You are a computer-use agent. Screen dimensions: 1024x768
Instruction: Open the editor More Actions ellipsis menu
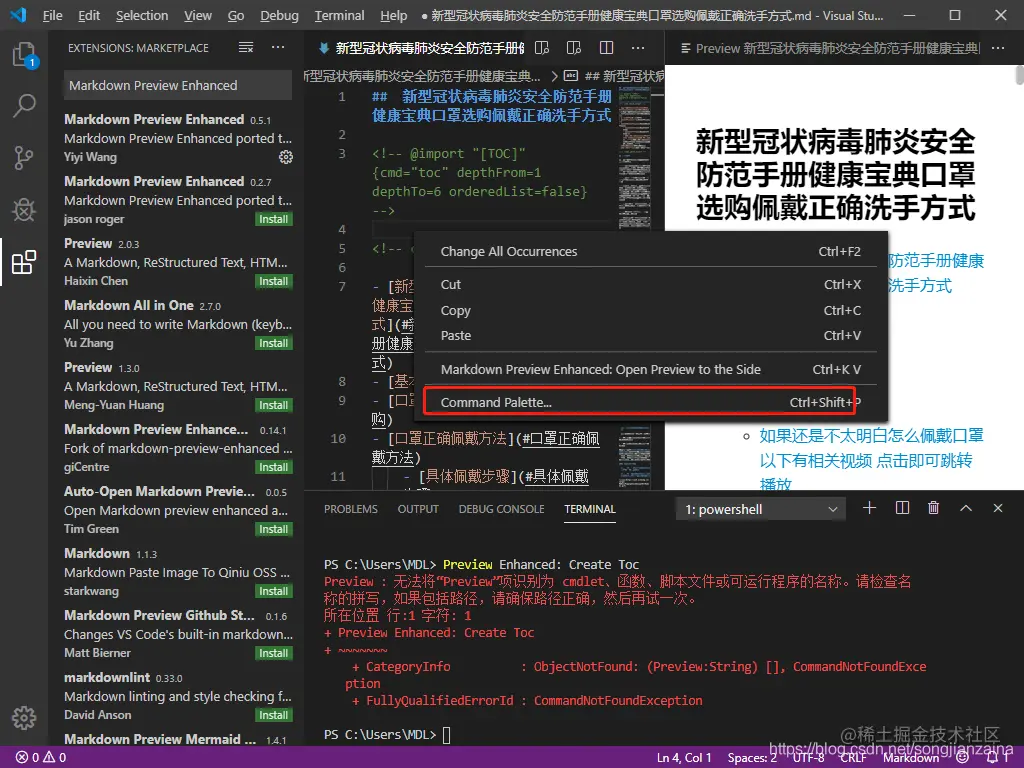[638, 47]
